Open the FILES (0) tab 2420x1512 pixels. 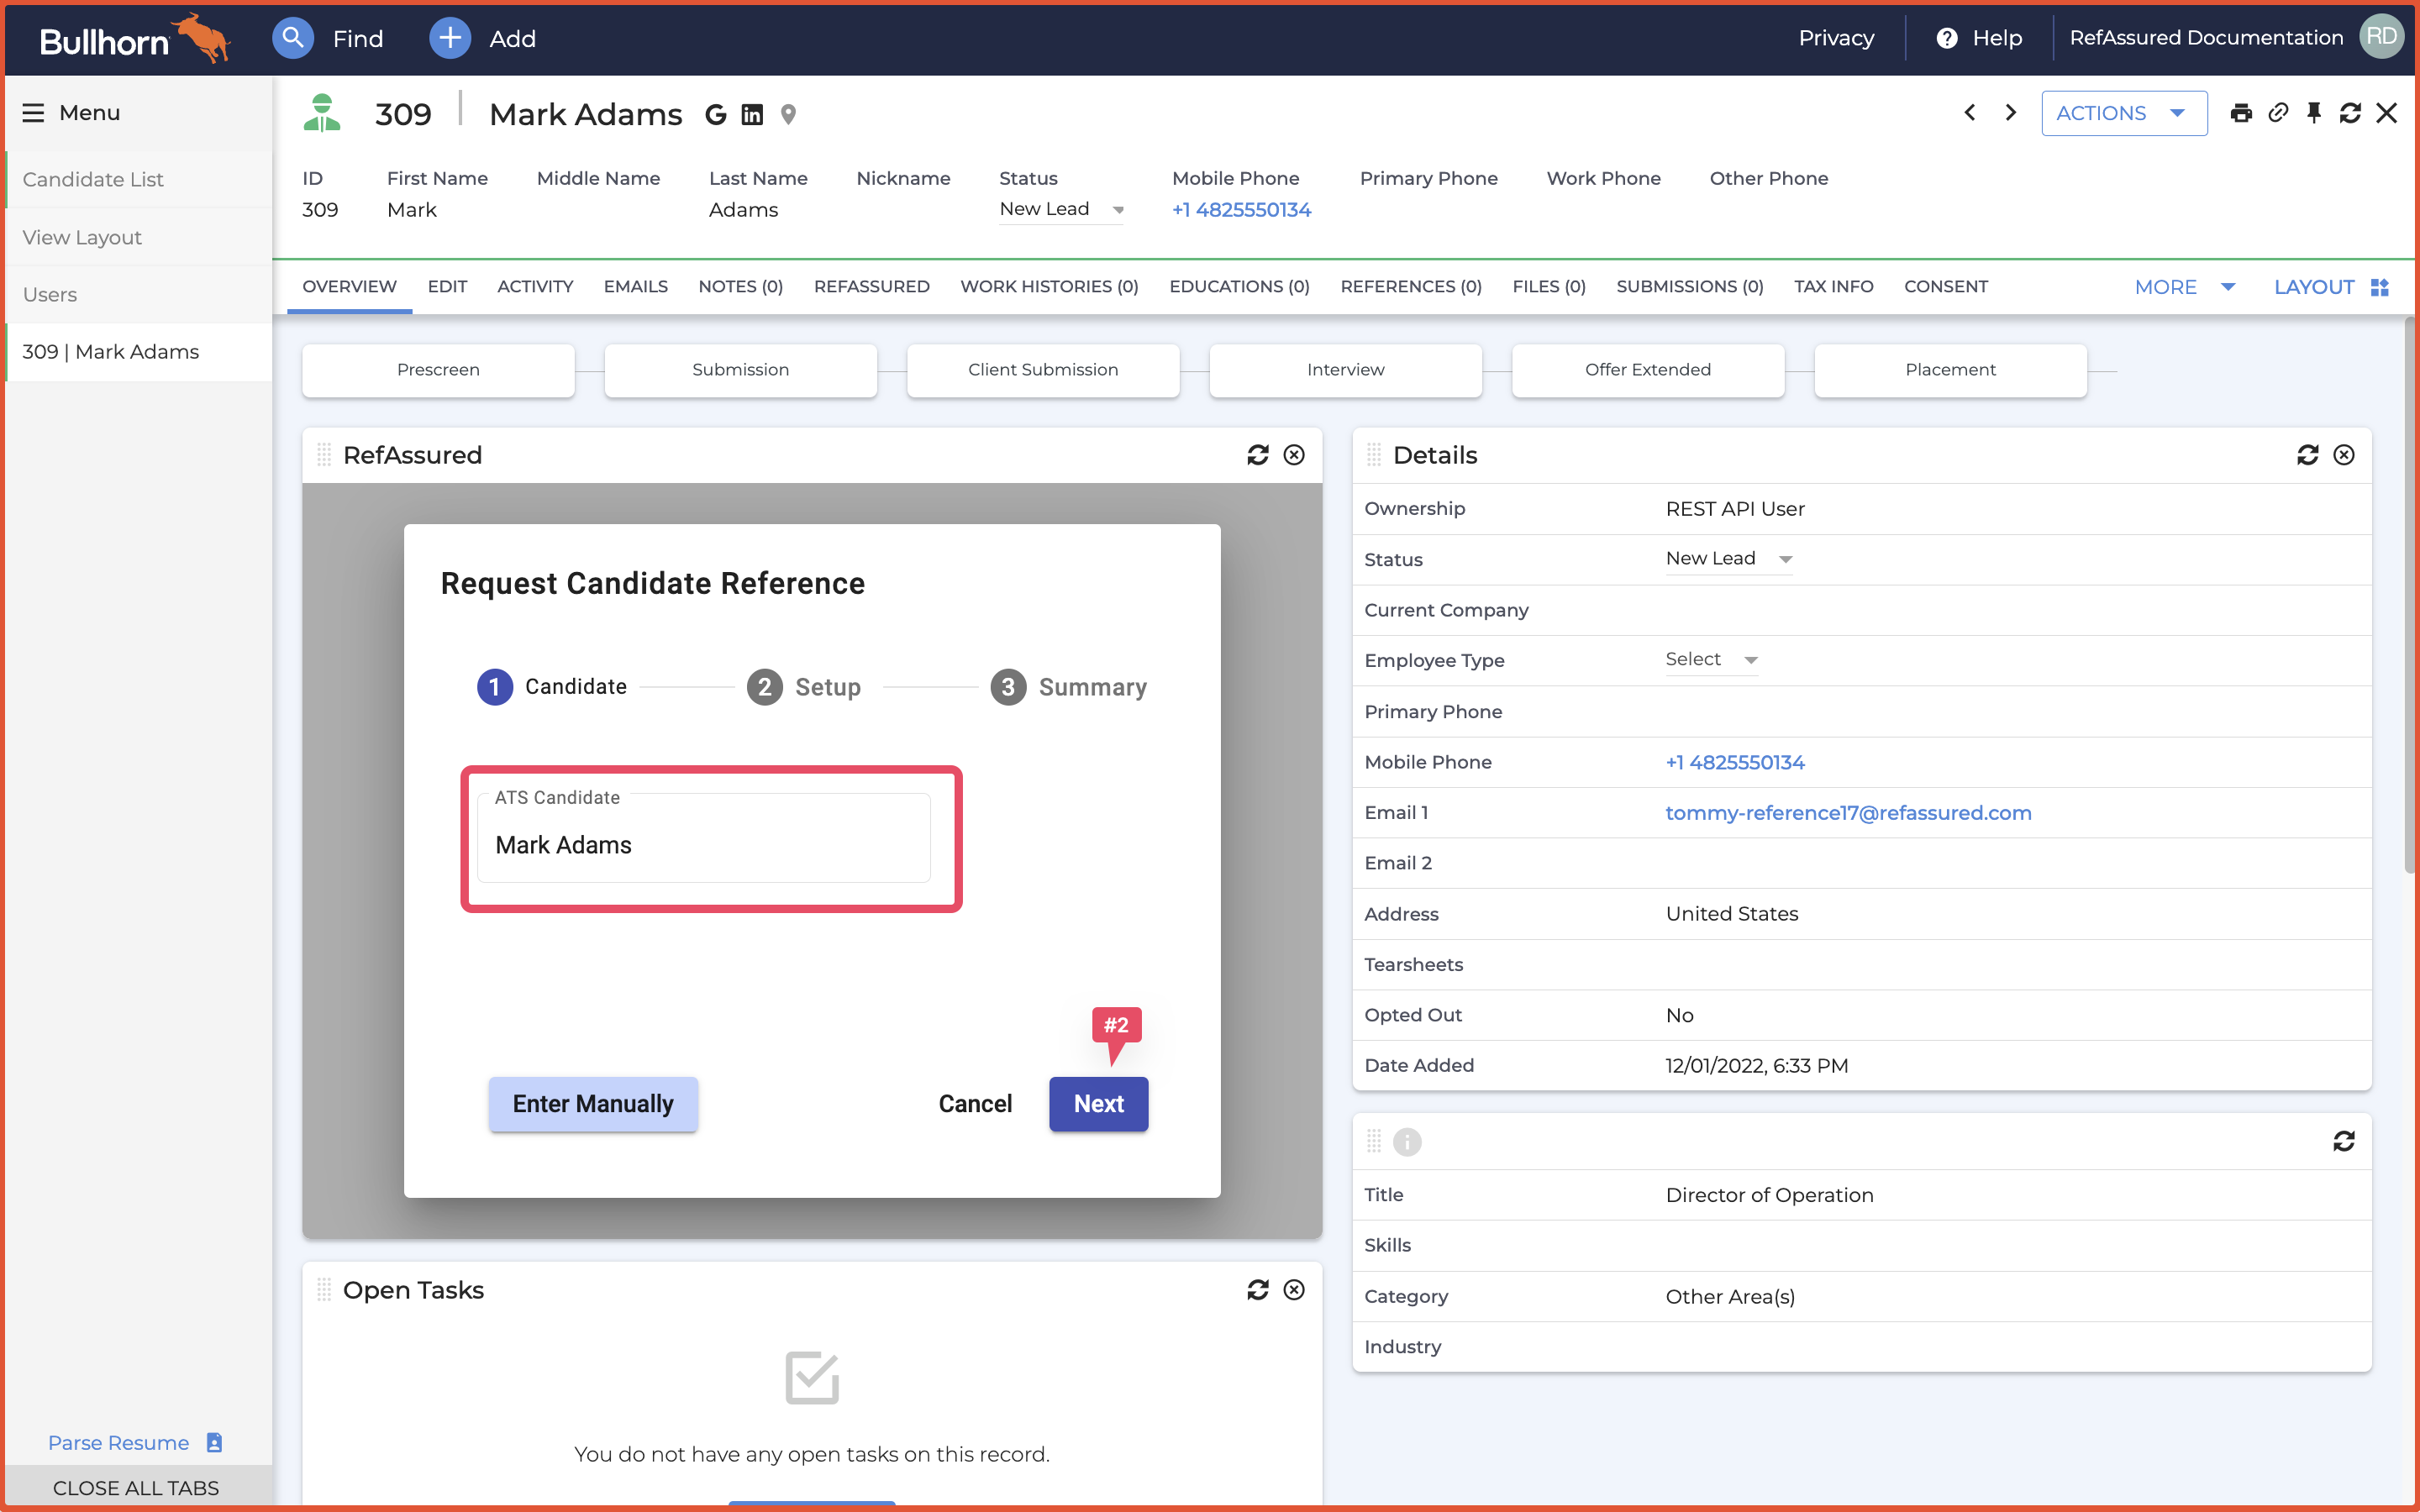pyautogui.click(x=1548, y=287)
